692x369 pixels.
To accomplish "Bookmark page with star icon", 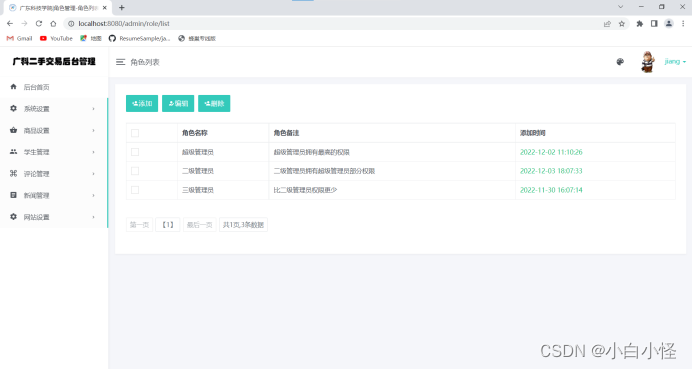I will [x=622, y=24].
